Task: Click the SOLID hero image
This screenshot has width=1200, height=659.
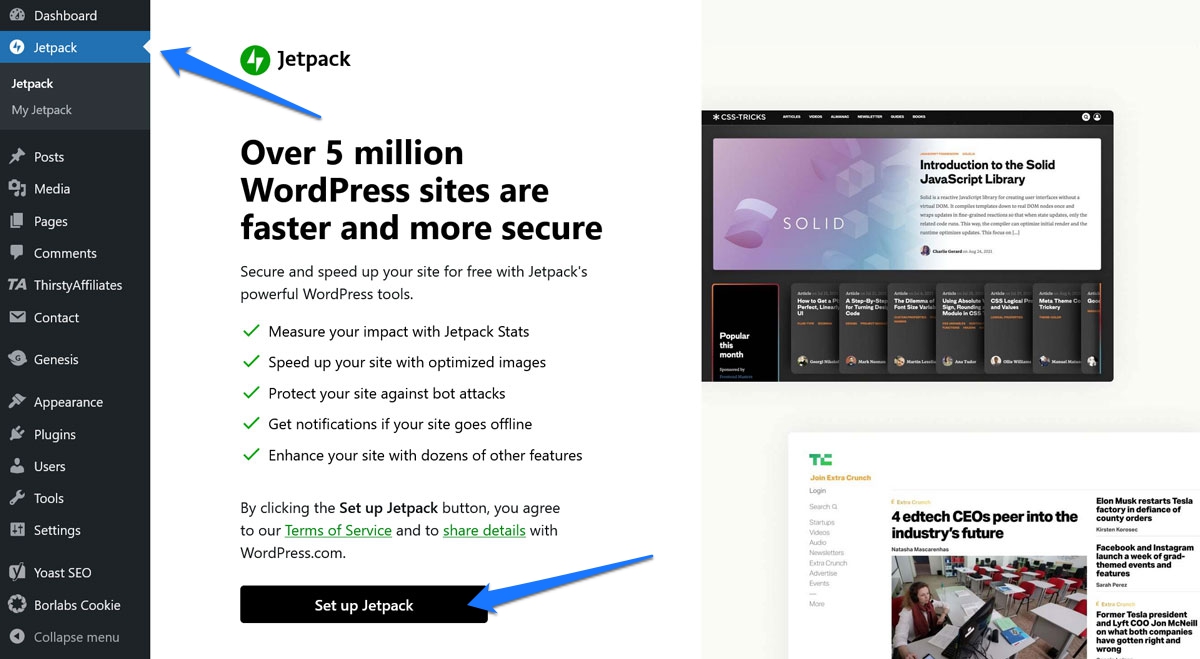Action: coord(812,205)
